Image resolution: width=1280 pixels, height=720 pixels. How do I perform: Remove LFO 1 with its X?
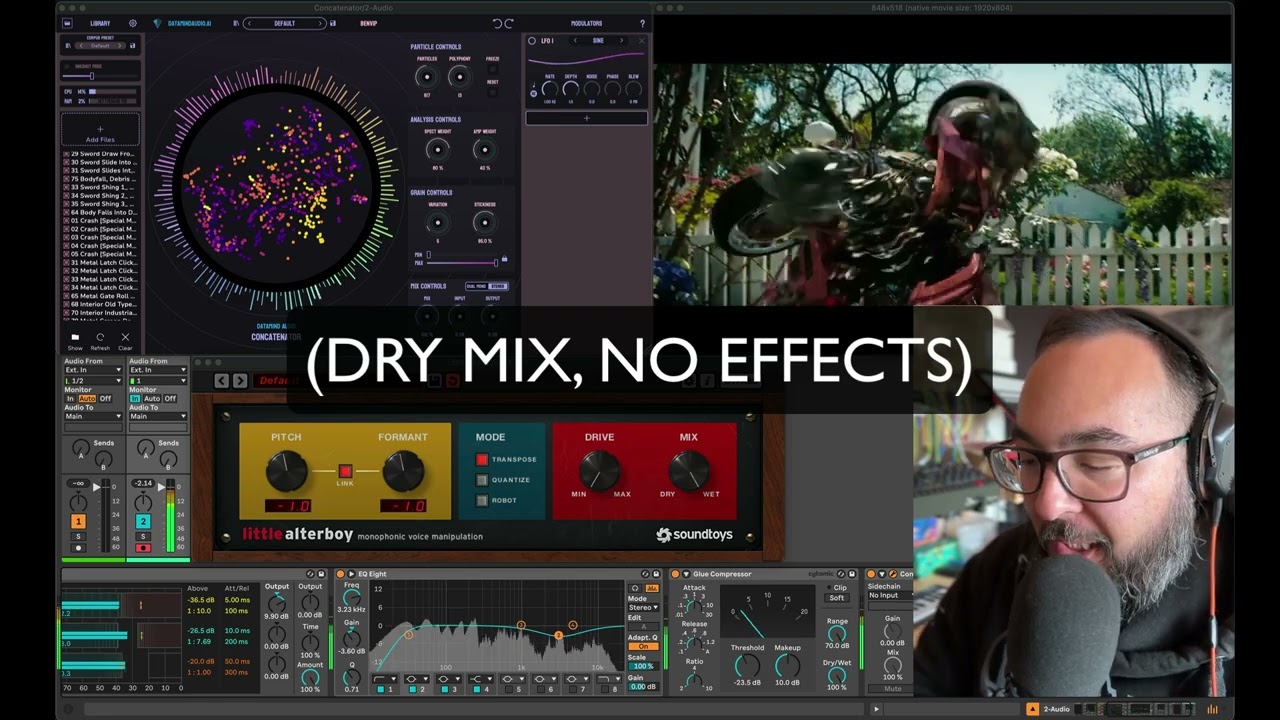[x=641, y=41]
